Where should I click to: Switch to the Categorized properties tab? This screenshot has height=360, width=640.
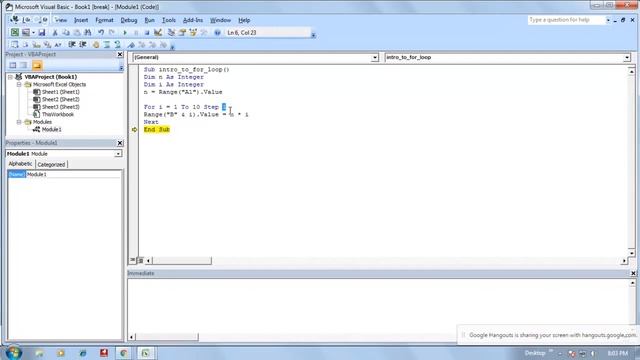pyautogui.click(x=51, y=164)
